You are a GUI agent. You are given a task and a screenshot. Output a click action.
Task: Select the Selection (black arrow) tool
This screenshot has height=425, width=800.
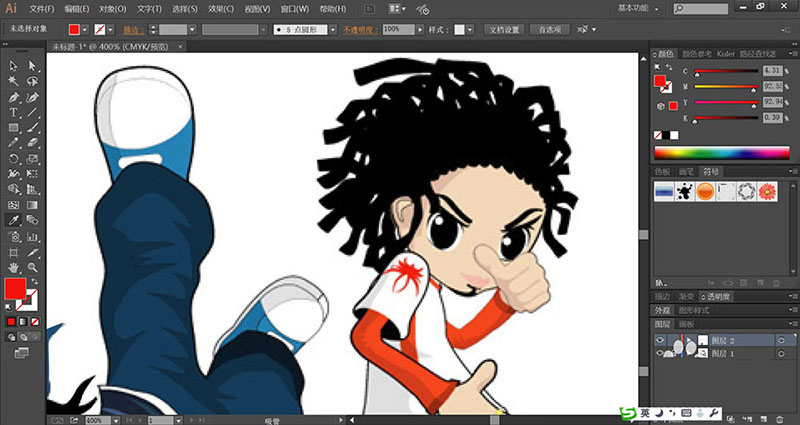point(14,66)
